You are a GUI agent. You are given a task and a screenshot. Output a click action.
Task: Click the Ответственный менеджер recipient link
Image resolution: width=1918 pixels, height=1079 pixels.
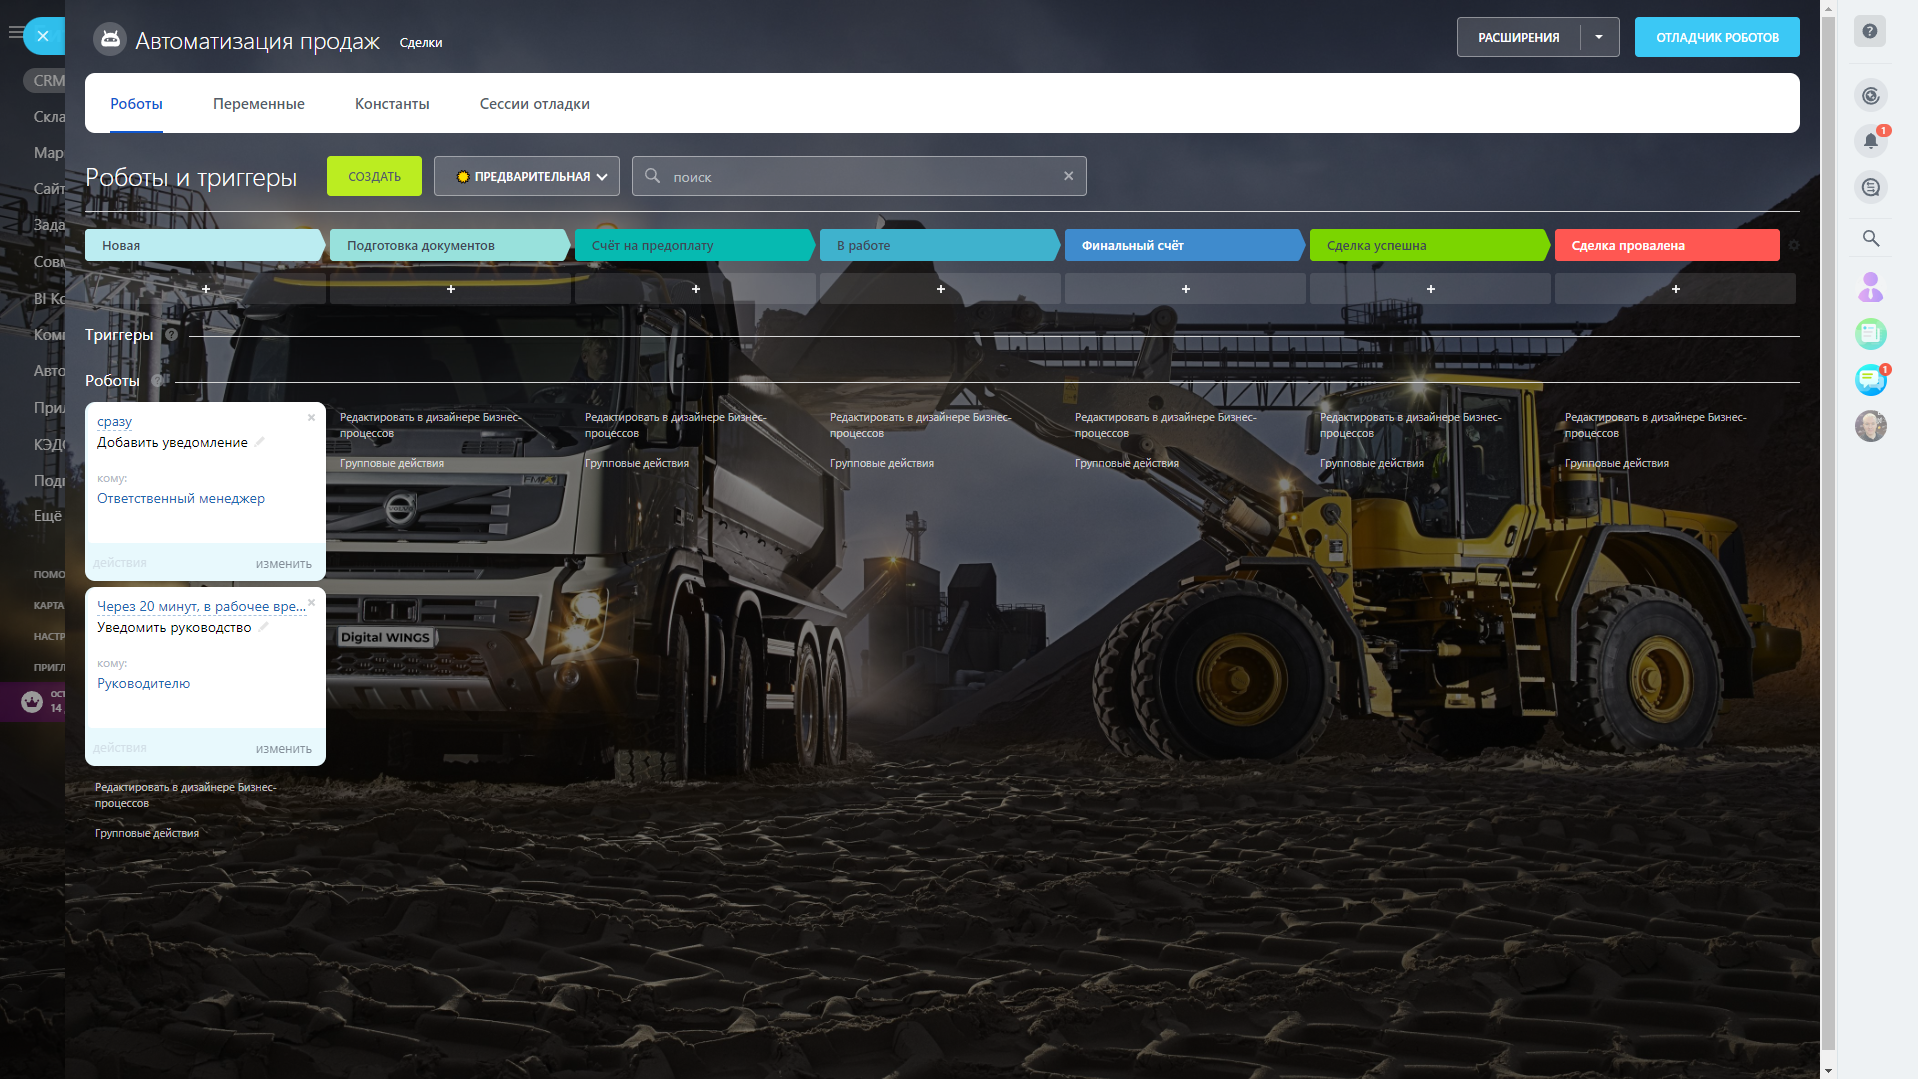coord(181,498)
